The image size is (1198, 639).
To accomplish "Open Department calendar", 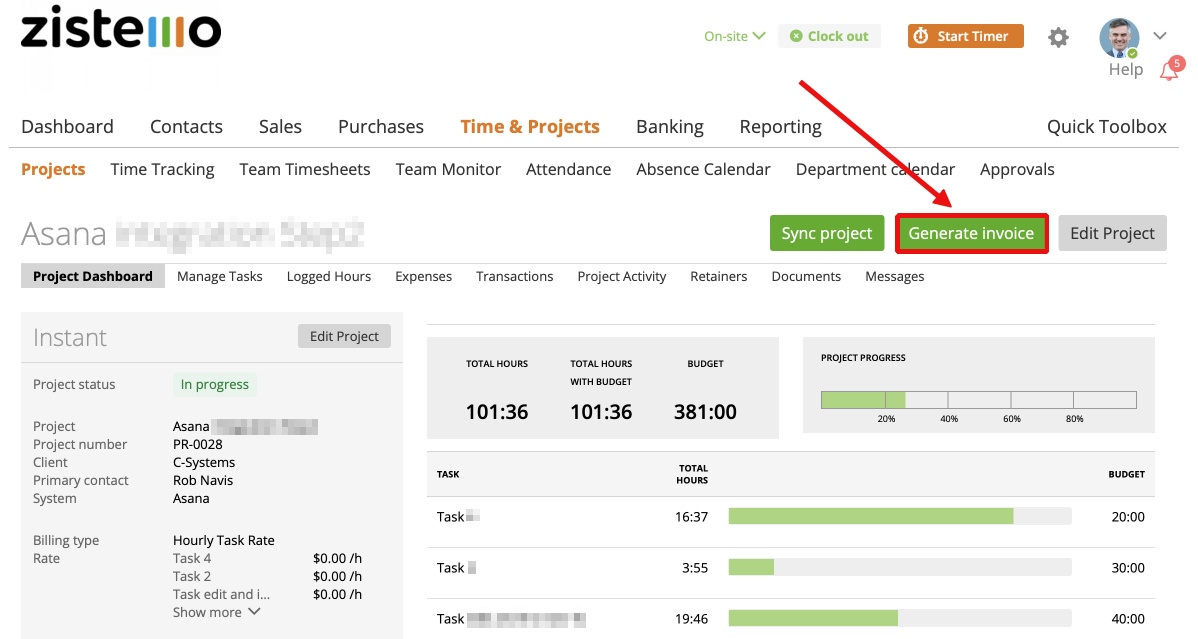I will tap(875, 170).
